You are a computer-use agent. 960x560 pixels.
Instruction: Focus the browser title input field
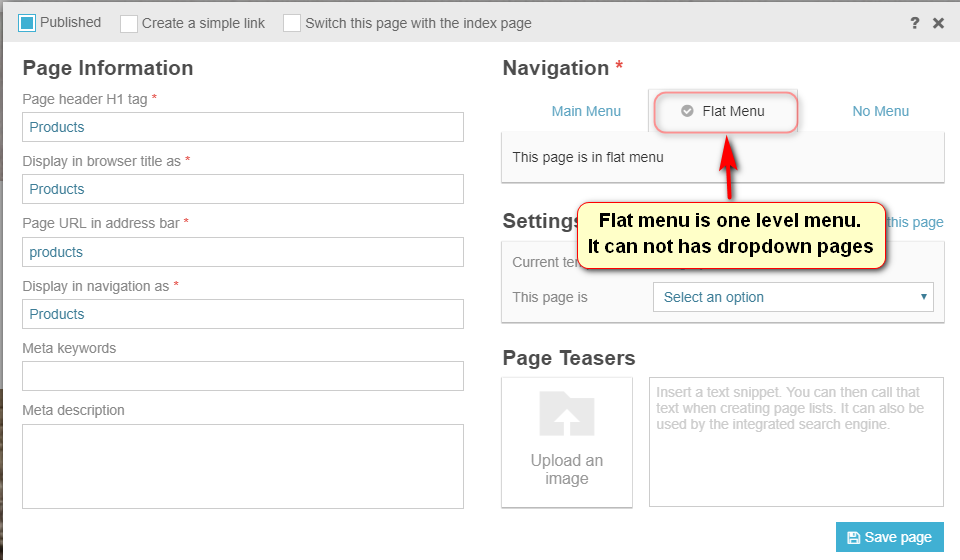243,189
